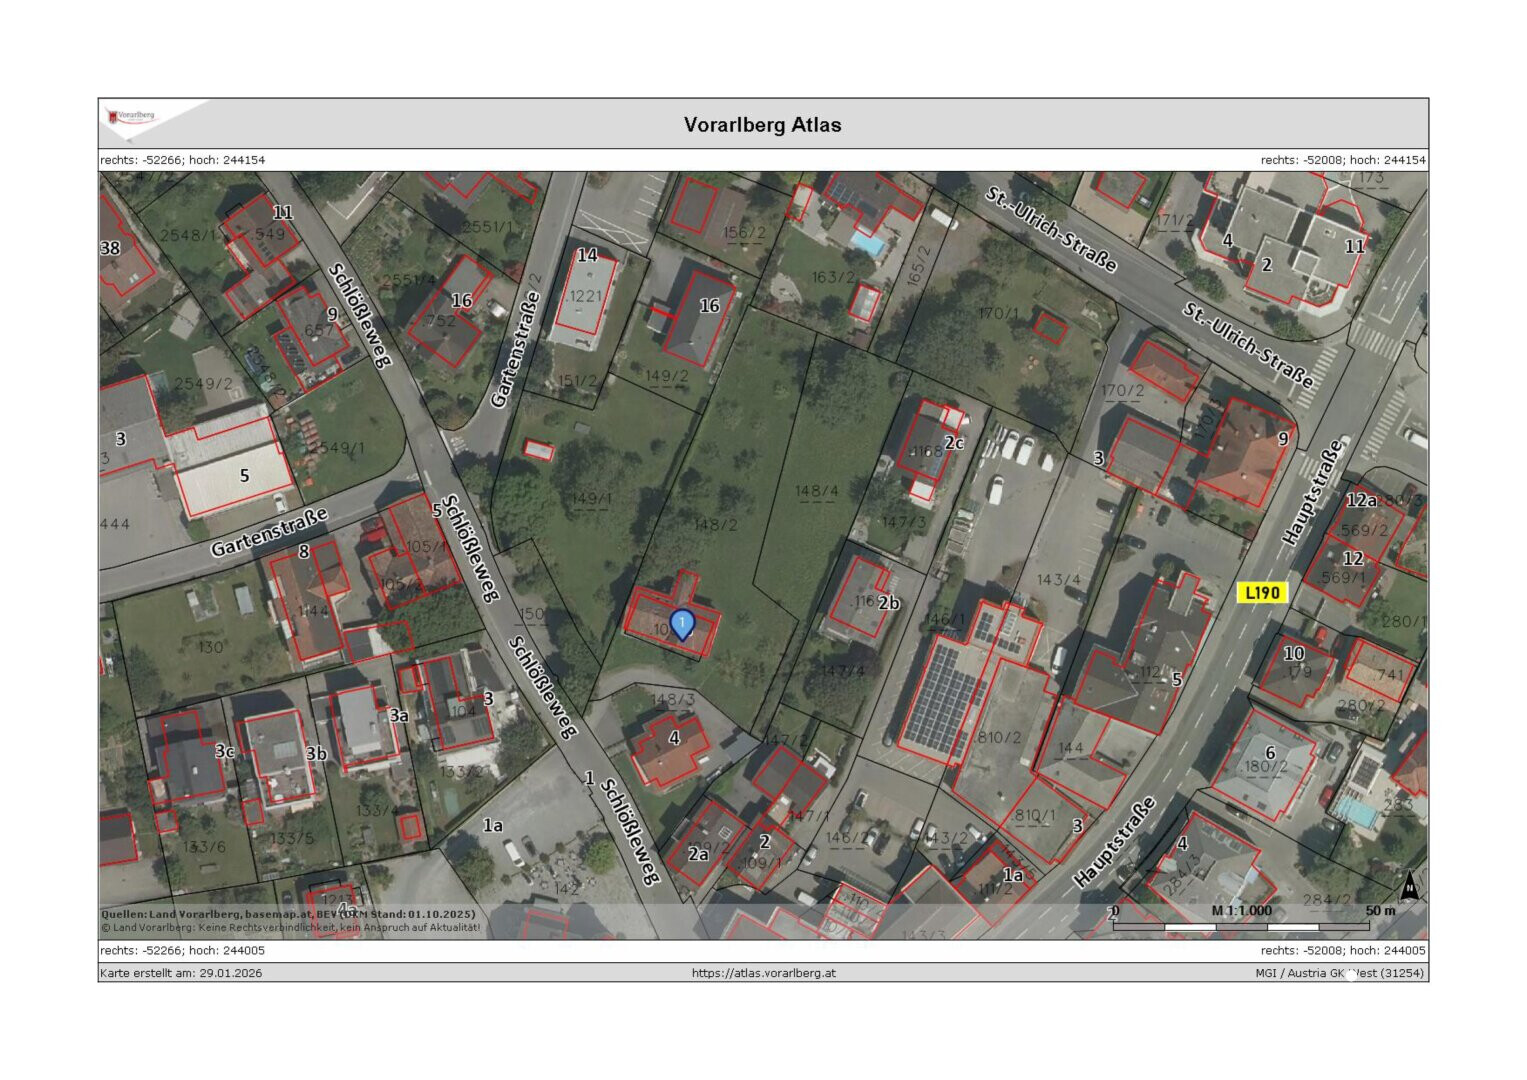Click the blue location marker pin

tap(681, 625)
